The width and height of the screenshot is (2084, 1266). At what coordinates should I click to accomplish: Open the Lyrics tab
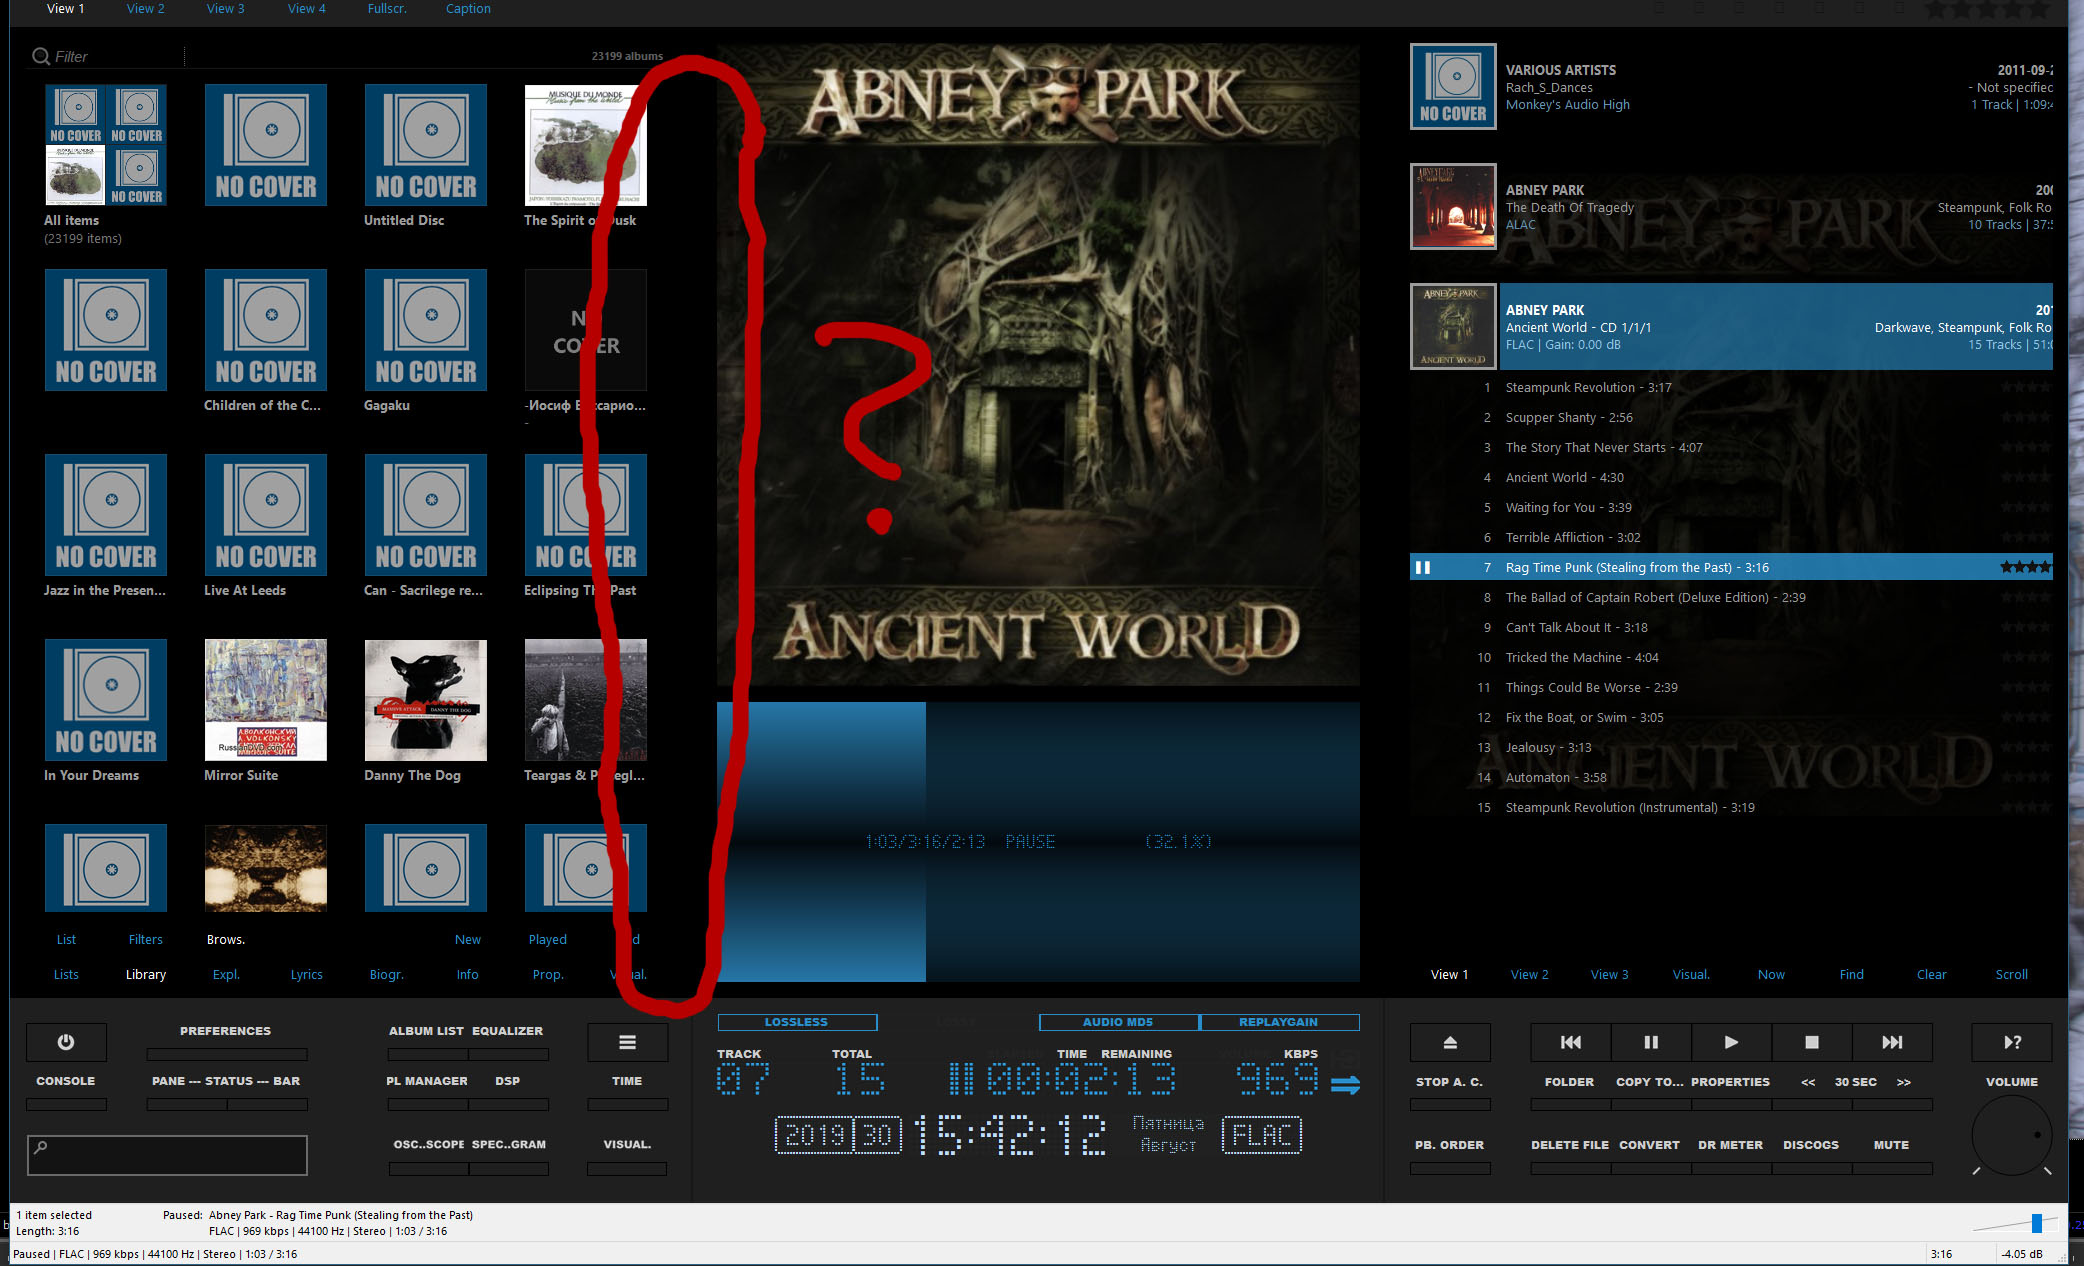pyautogui.click(x=307, y=974)
